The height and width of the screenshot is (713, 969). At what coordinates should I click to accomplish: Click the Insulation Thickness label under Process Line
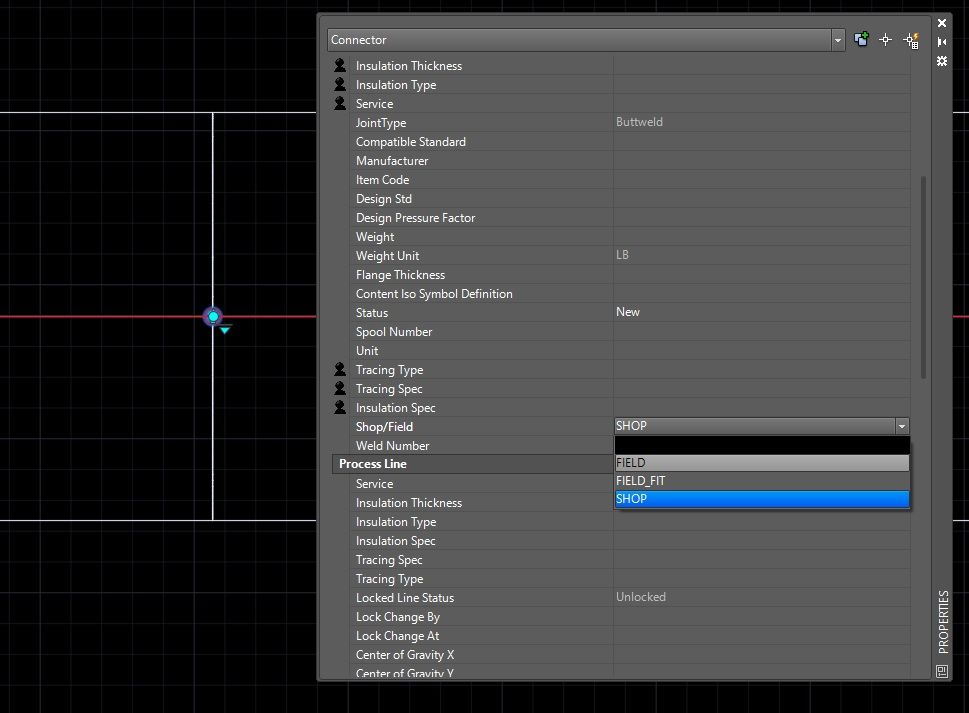[409, 503]
